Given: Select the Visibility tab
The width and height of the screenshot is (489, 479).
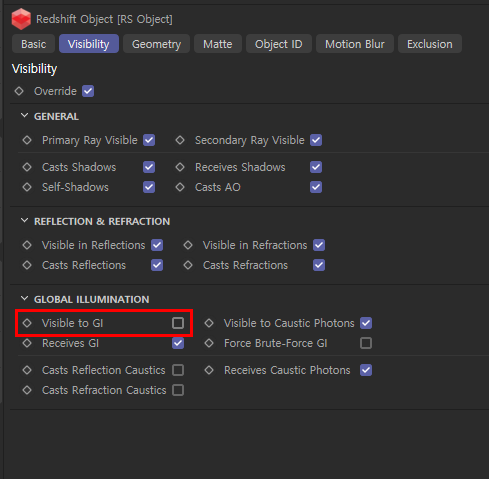Looking at the screenshot, I should (89, 44).
